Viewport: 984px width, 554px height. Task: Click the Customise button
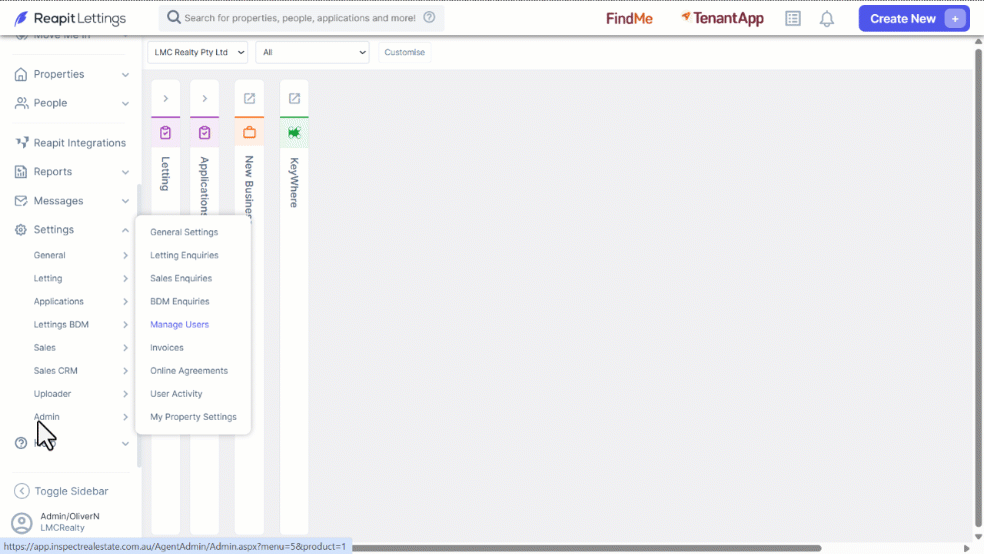click(405, 52)
